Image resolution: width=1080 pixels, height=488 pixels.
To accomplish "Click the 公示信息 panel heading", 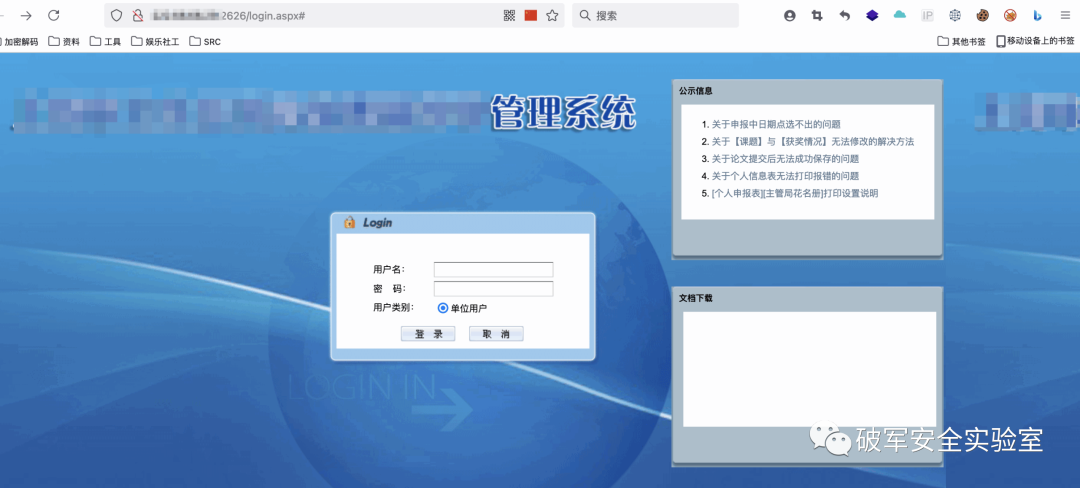I will click(x=696, y=91).
